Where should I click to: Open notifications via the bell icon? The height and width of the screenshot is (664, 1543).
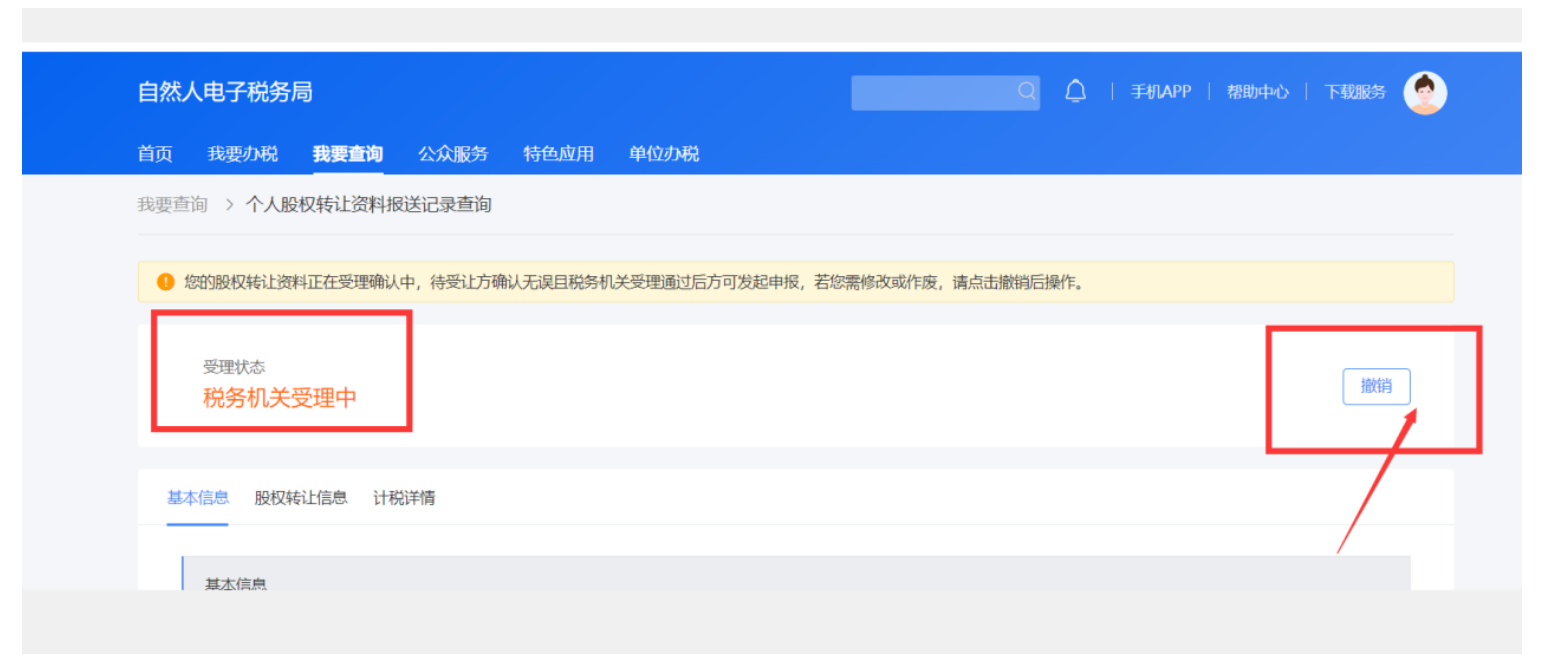1075,92
